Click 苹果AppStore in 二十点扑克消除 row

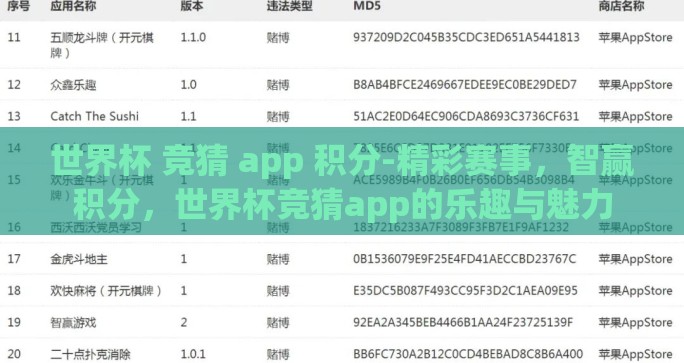[635, 354]
